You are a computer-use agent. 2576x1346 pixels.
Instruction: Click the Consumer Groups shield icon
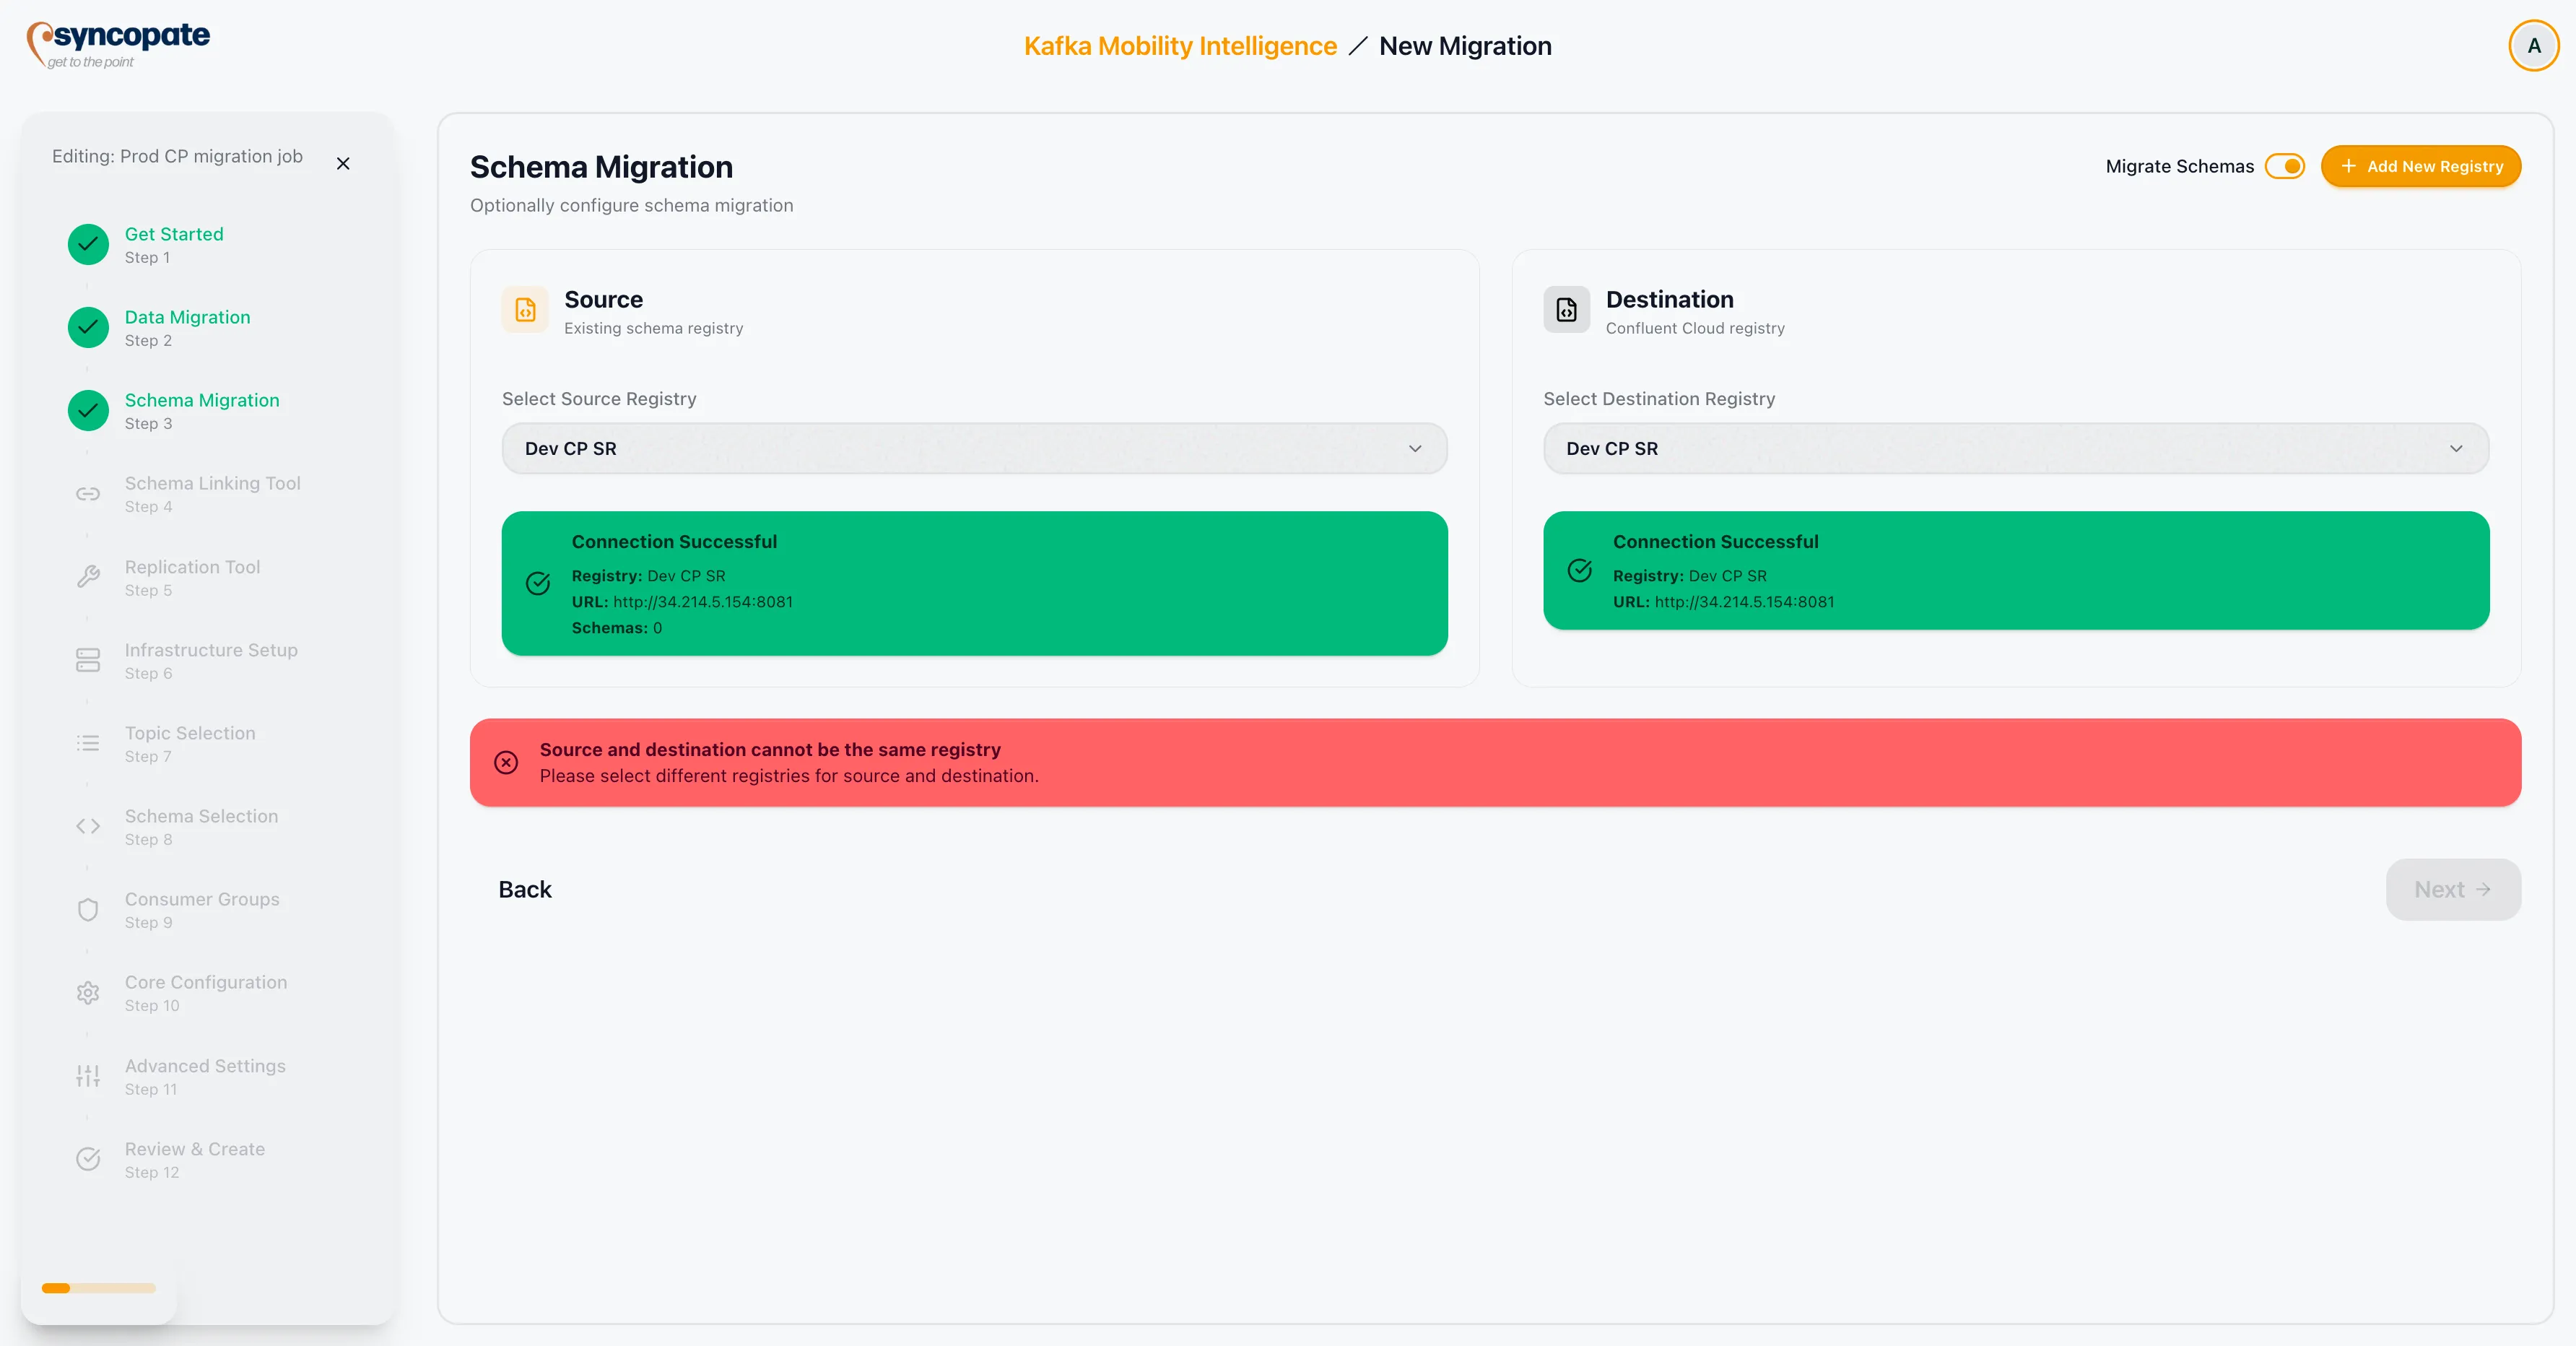[87, 910]
